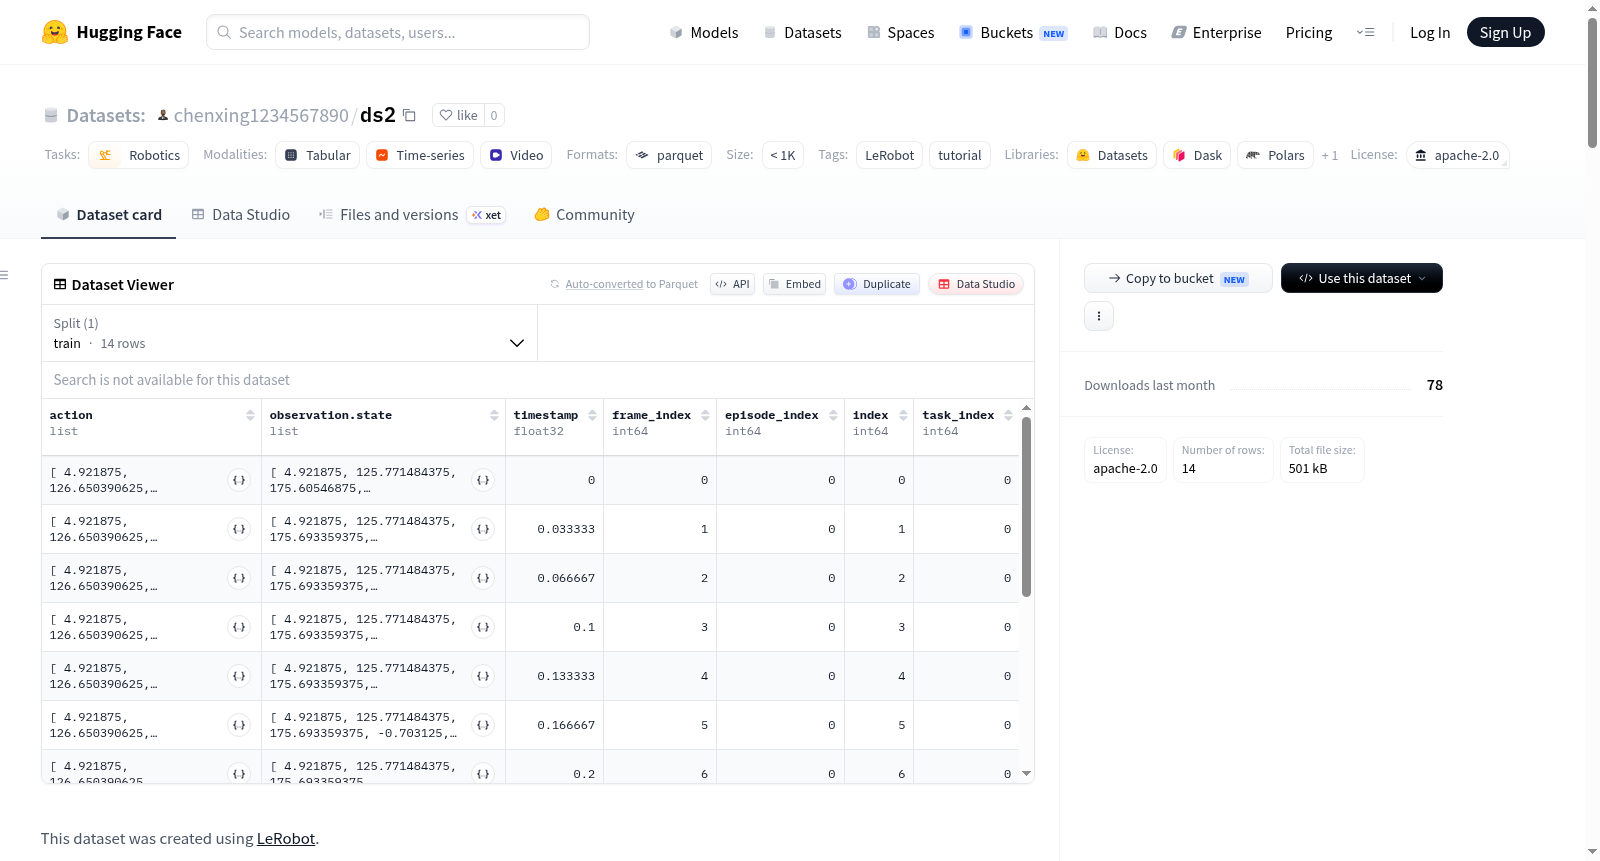The image size is (1600, 861).
Task: Filter by the Tabular modality tag
Action: (318, 155)
